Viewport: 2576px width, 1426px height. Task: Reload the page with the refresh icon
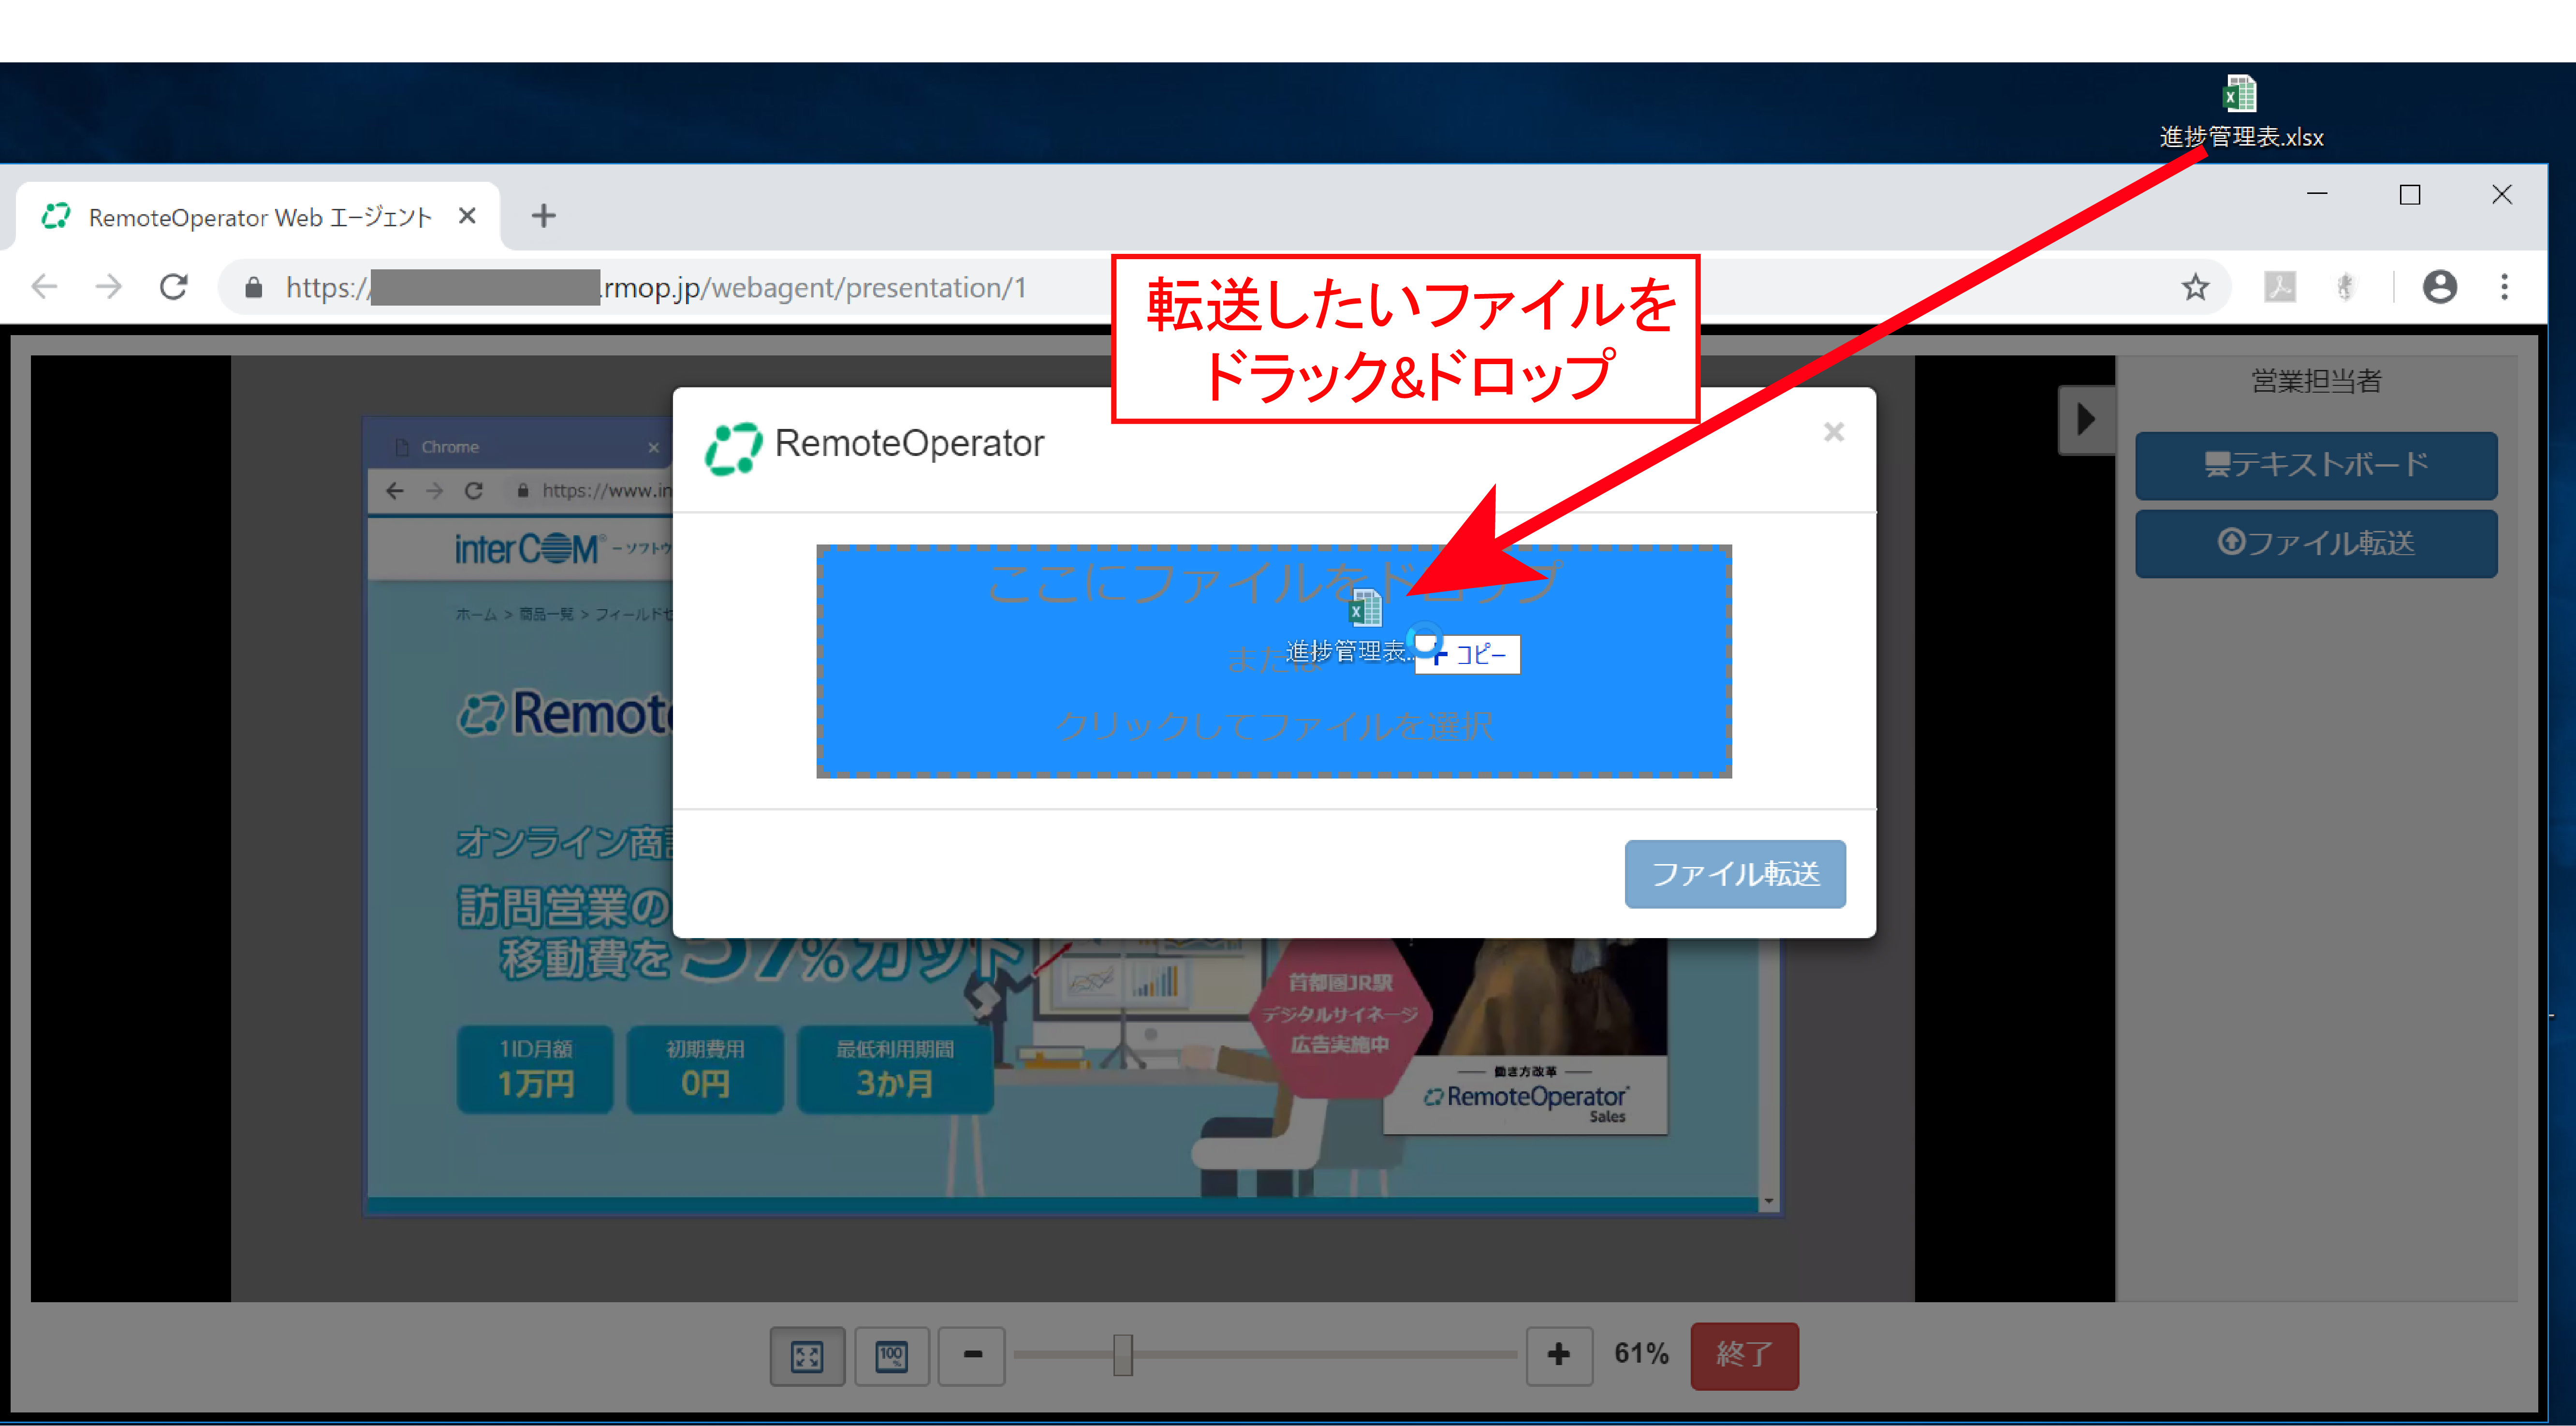coord(174,288)
